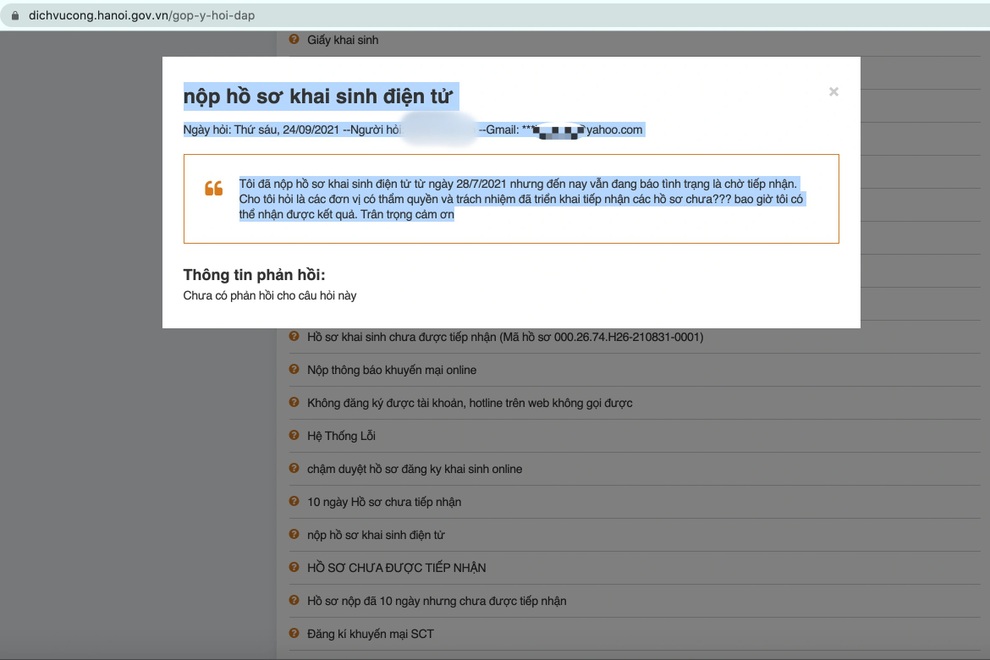990x660 pixels.
Task: Click question icon beside '10 ngày Hồ sơ chưa tiếp nhận'
Action: (294, 501)
